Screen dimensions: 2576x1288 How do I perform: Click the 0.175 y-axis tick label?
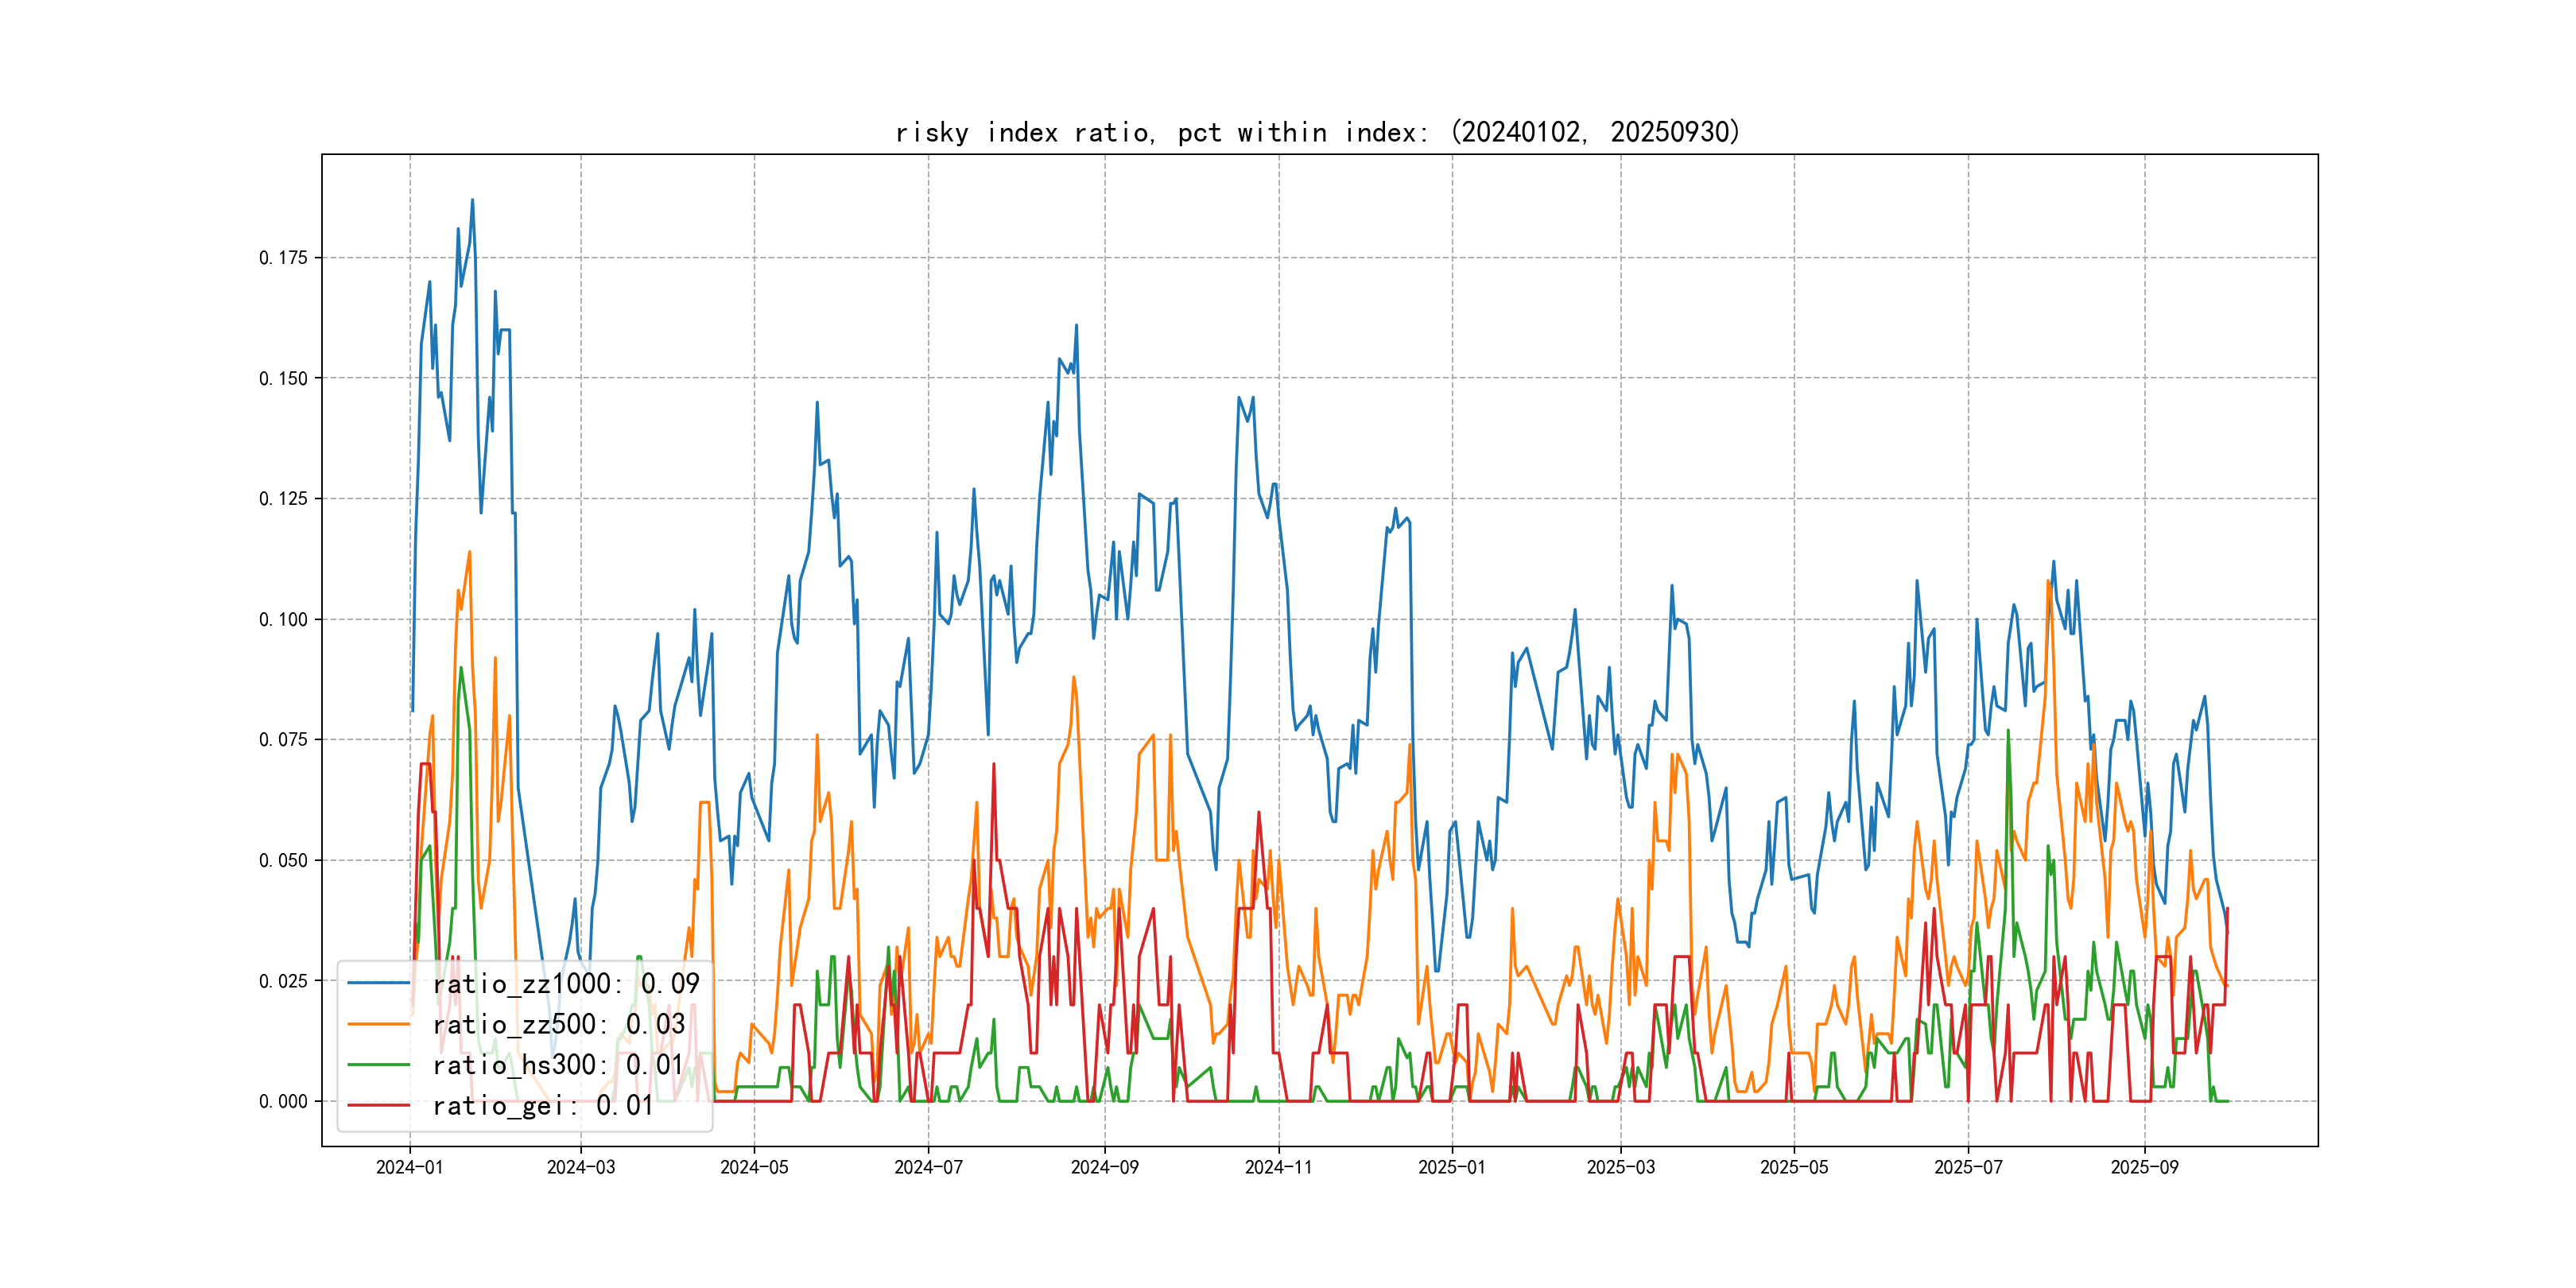pyautogui.click(x=284, y=258)
